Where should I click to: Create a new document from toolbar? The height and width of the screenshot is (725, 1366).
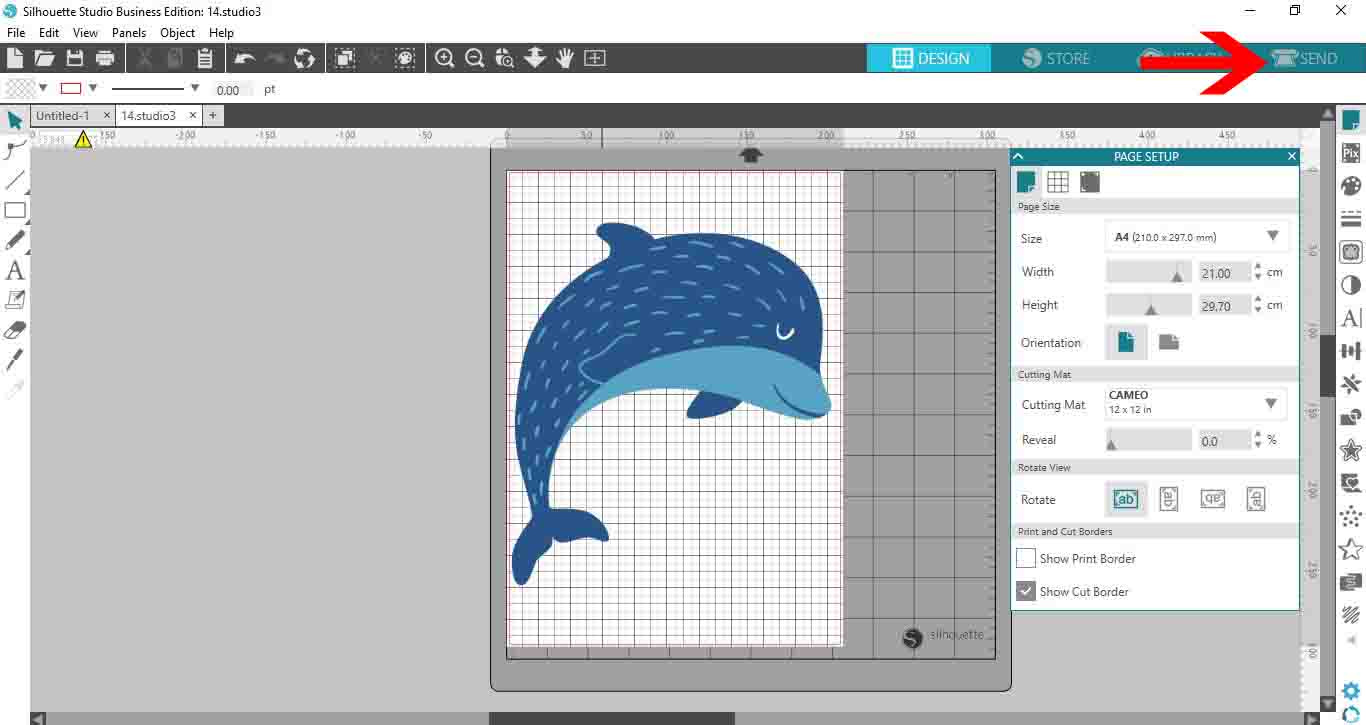(15, 58)
